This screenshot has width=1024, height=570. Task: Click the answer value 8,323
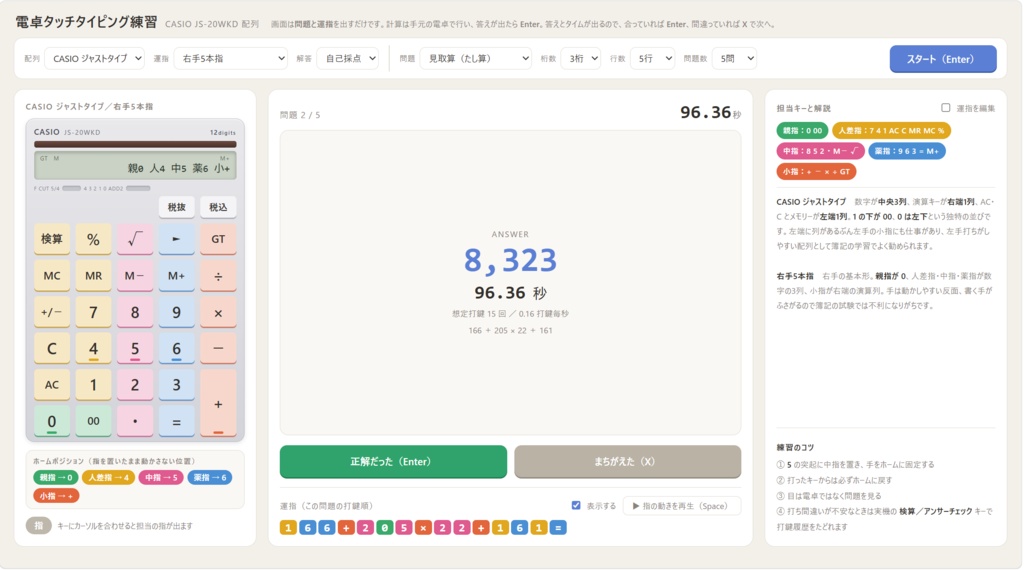(x=510, y=260)
